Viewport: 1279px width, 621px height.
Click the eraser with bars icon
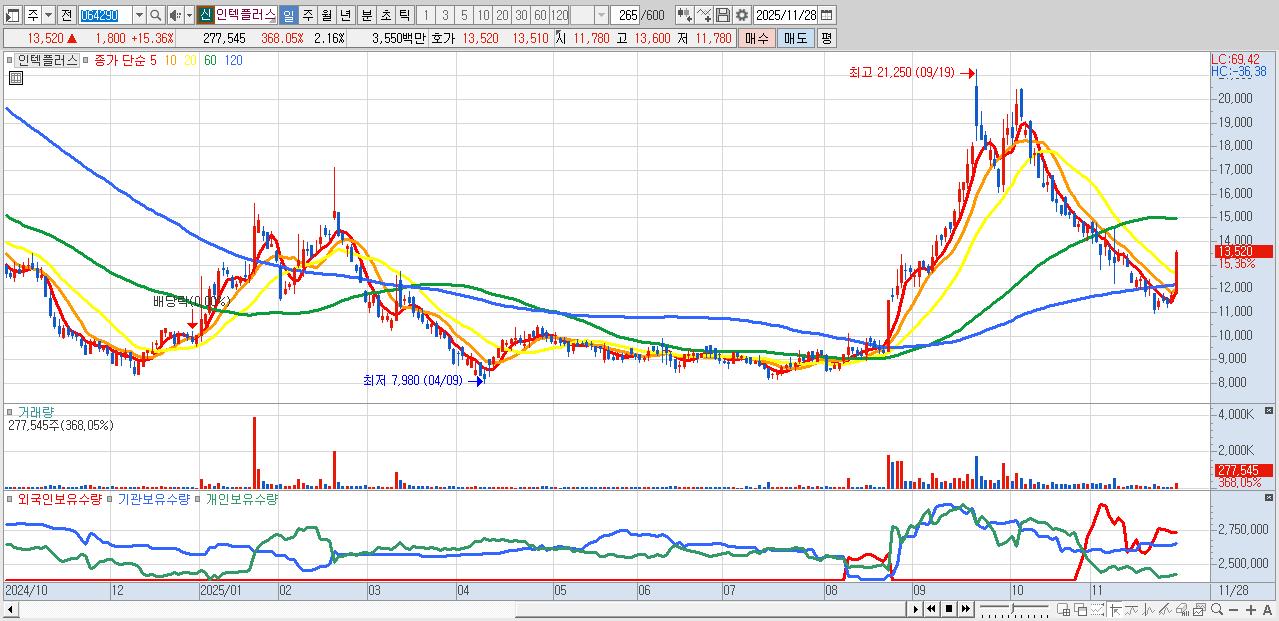point(1183,609)
